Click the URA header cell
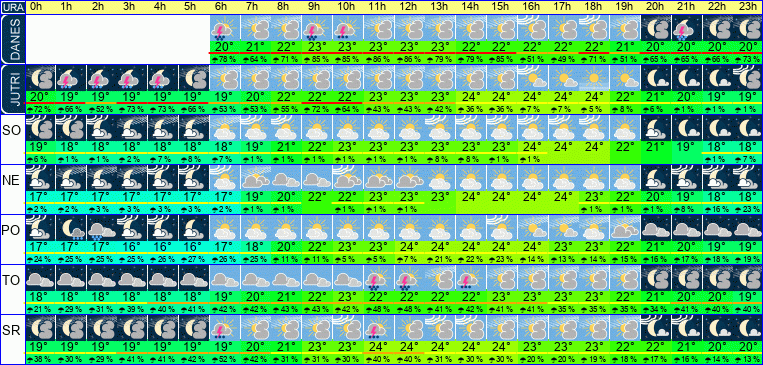This screenshot has width=763, height=365. point(12,7)
